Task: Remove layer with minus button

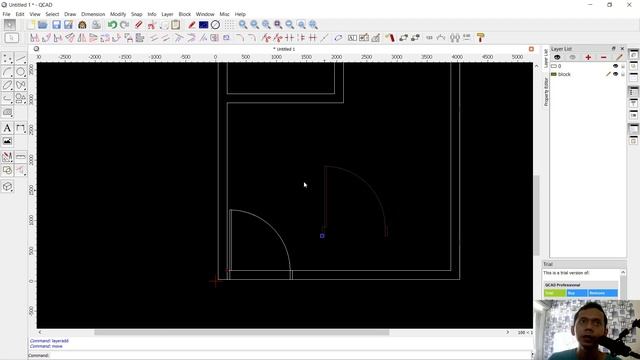Action: tap(604, 58)
